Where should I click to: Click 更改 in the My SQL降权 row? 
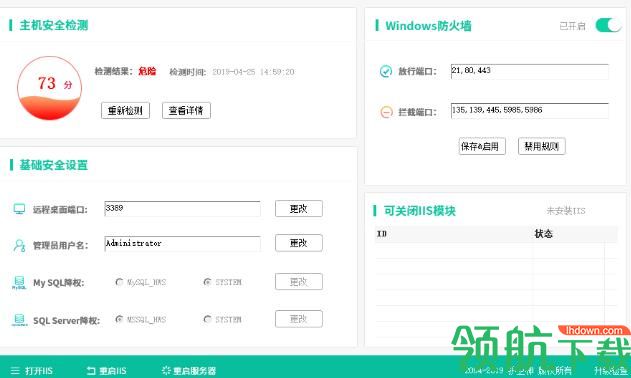pos(299,281)
